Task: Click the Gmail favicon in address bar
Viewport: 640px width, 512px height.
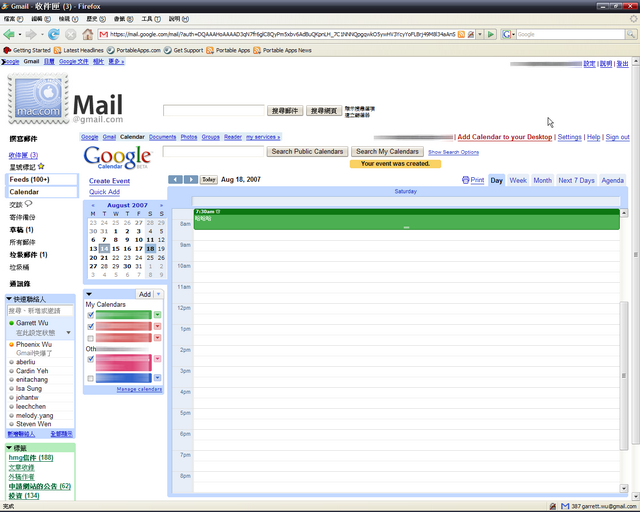Action: click(x=104, y=34)
